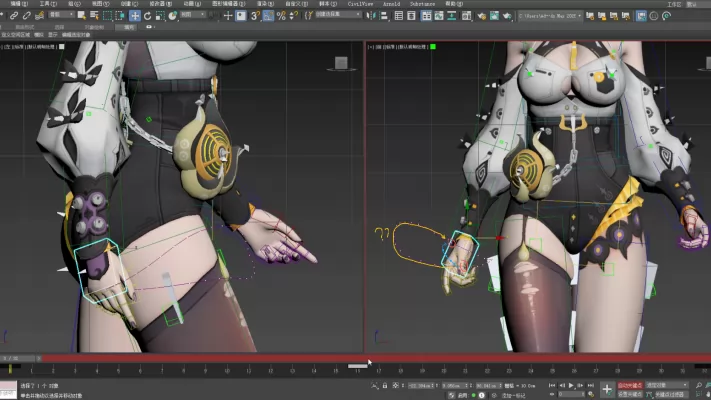Open the 修改器 menu

click(x=161, y=4)
